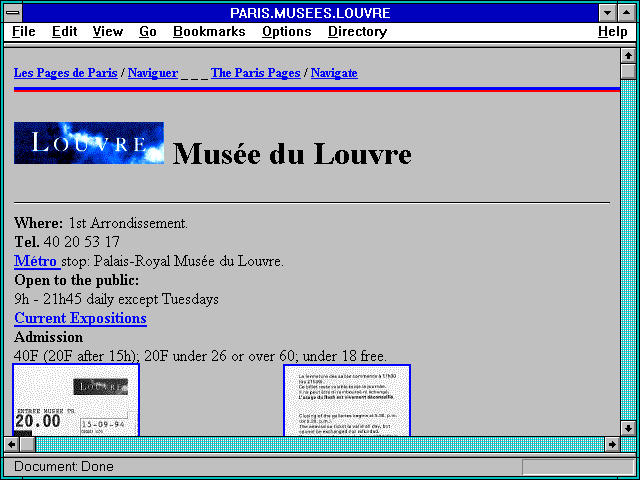Follow the Navigate link
Image resolution: width=640 pixels, height=480 pixels.
coord(334,73)
